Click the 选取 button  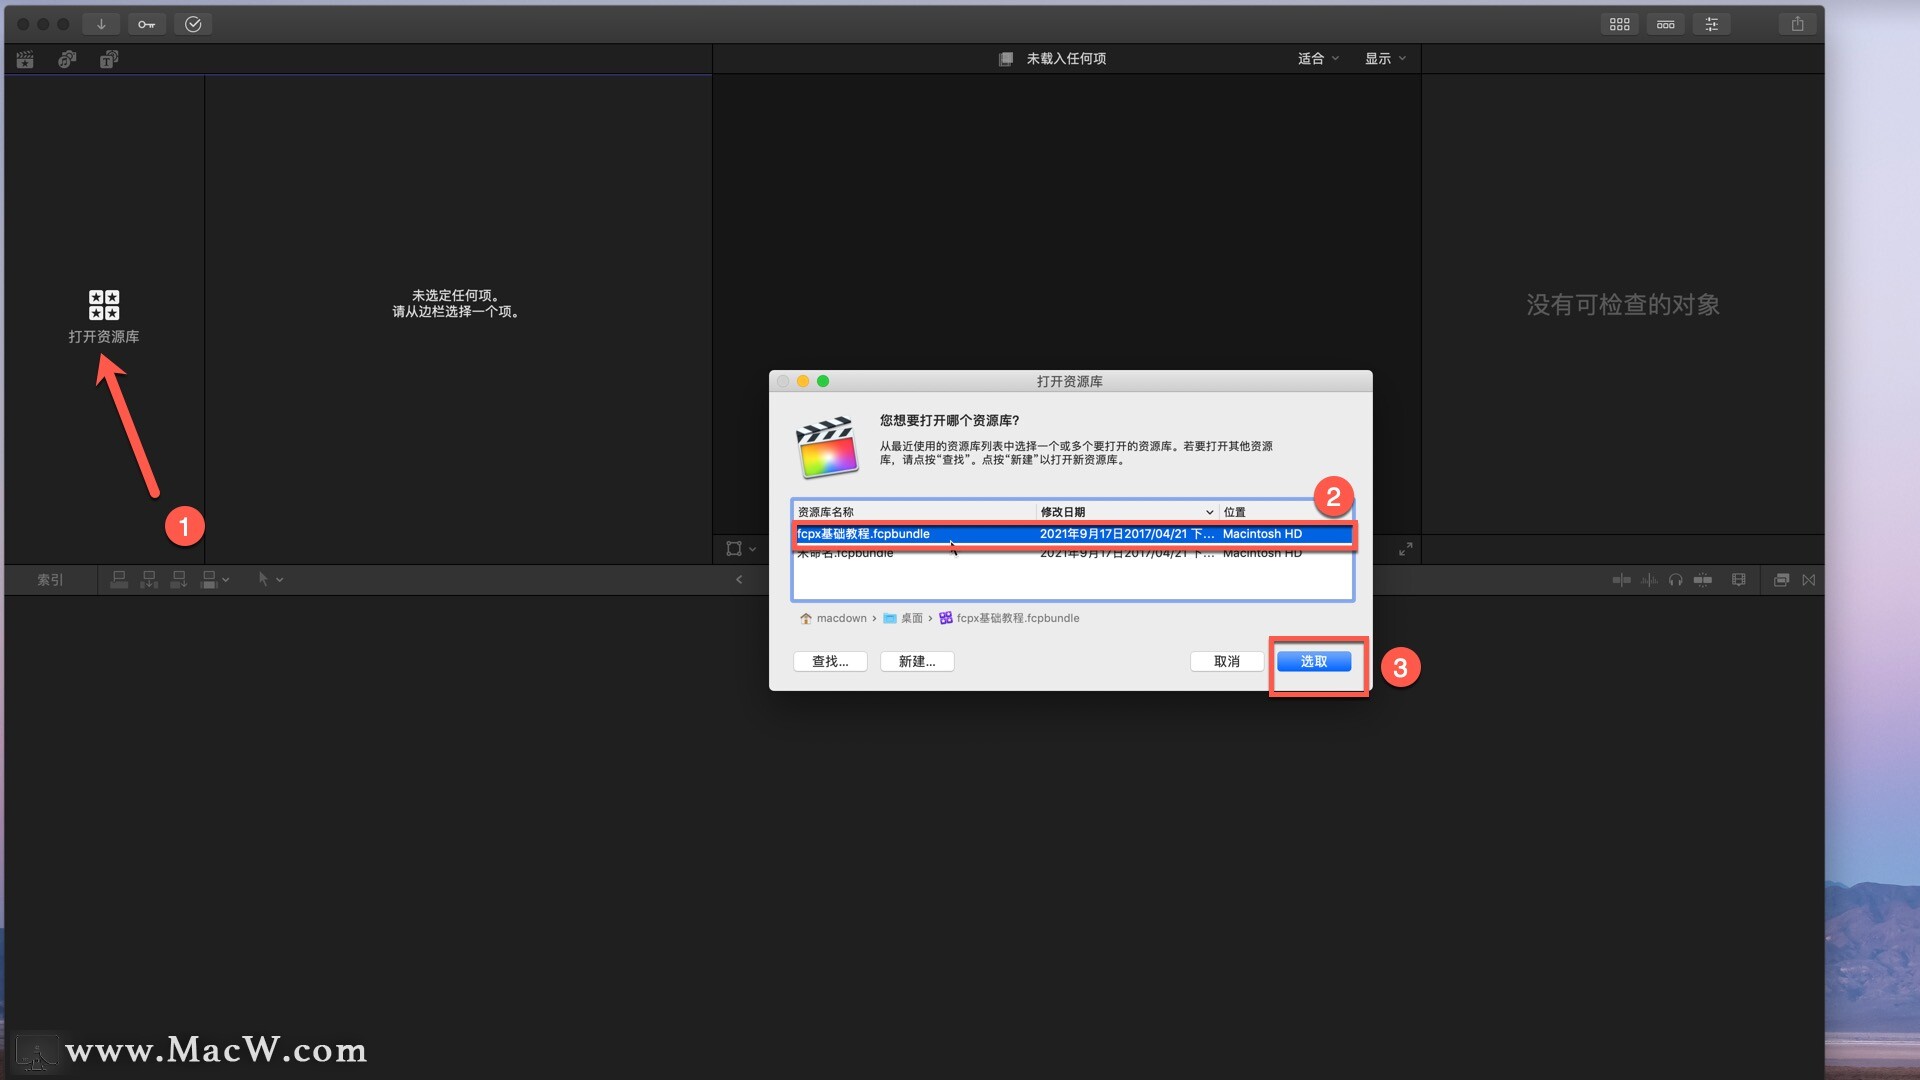click(x=1313, y=661)
